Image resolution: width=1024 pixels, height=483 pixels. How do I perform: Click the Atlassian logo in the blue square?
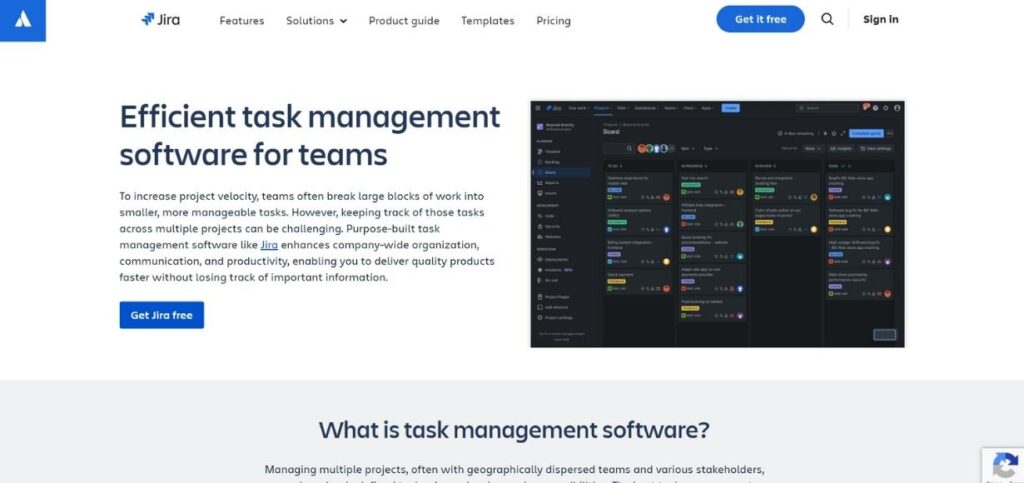coord(23,20)
